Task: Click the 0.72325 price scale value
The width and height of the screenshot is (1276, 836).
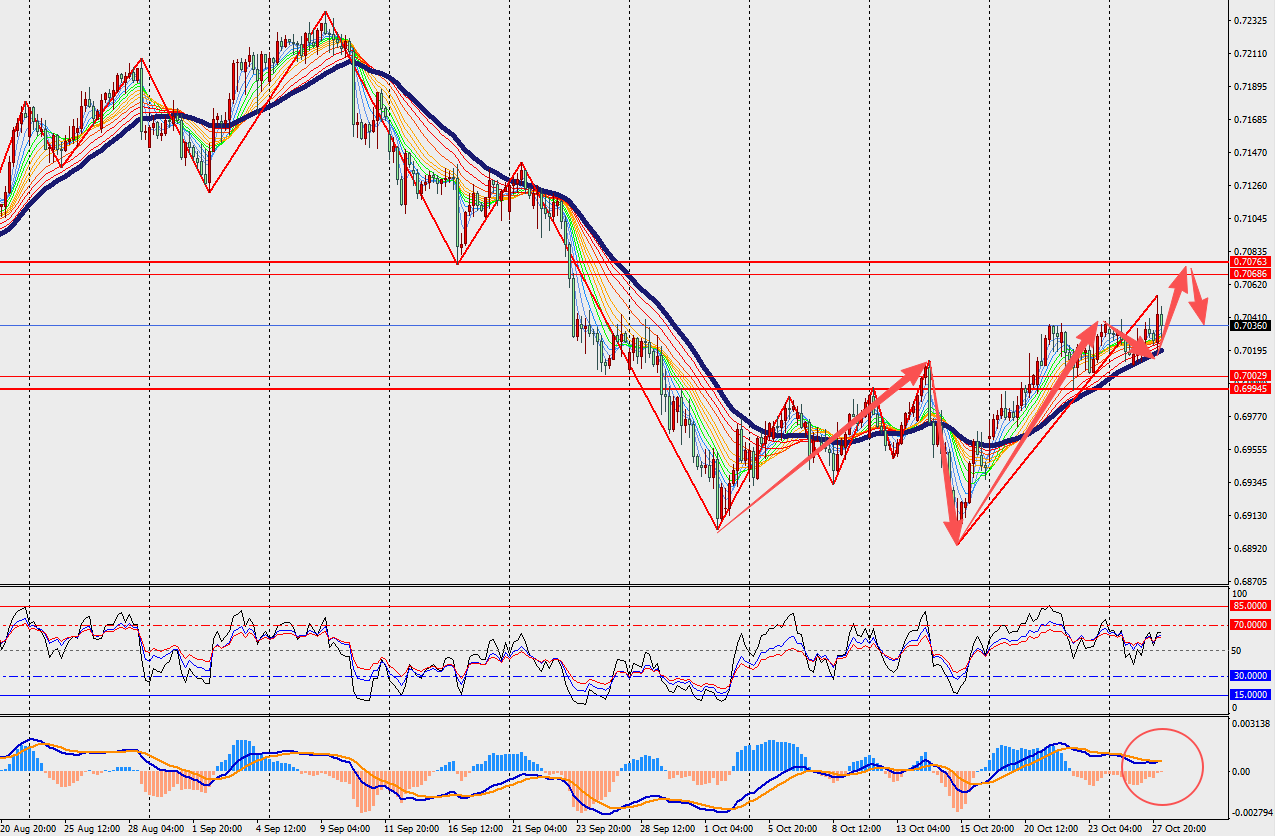Action: coord(1251,20)
